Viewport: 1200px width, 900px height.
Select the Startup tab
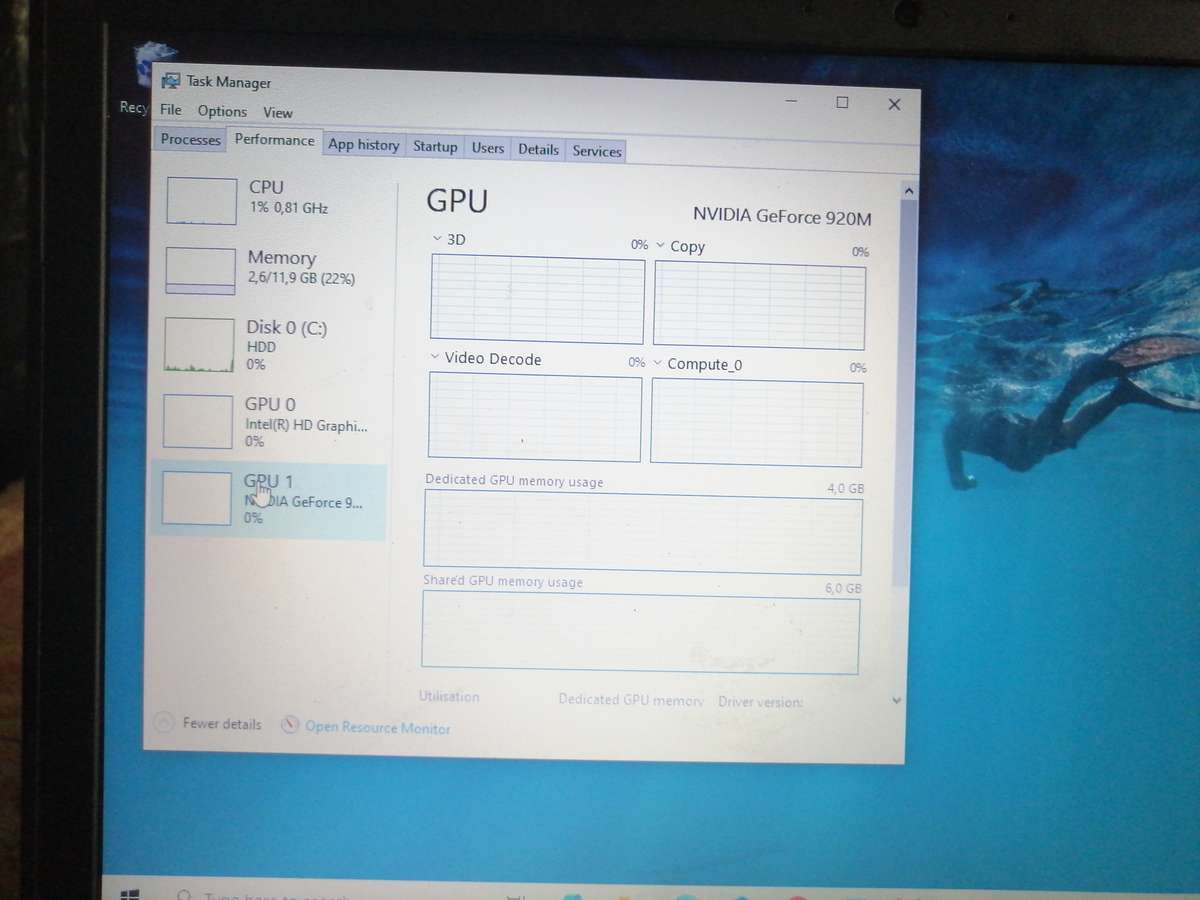tap(435, 147)
